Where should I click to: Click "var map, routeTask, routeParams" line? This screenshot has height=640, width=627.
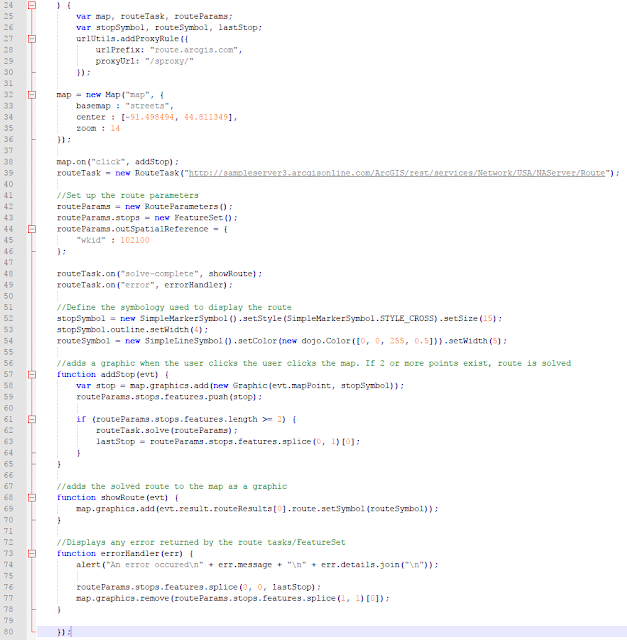[154, 16]
